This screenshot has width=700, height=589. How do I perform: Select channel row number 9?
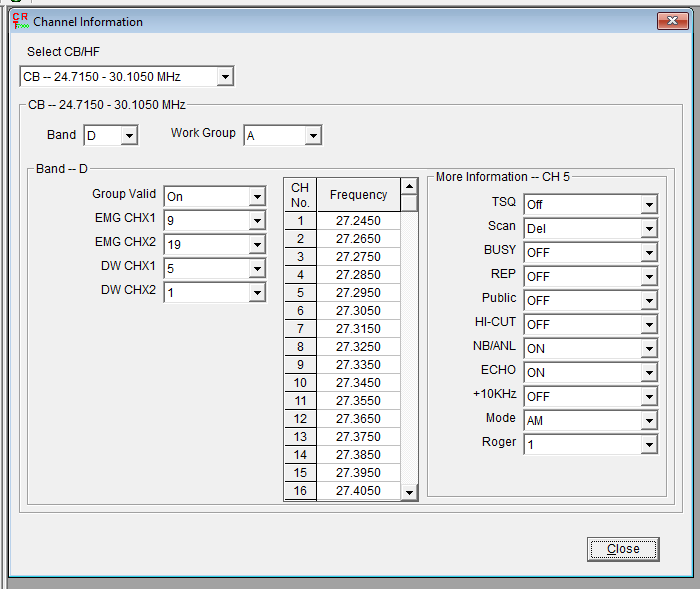point(300,365)
